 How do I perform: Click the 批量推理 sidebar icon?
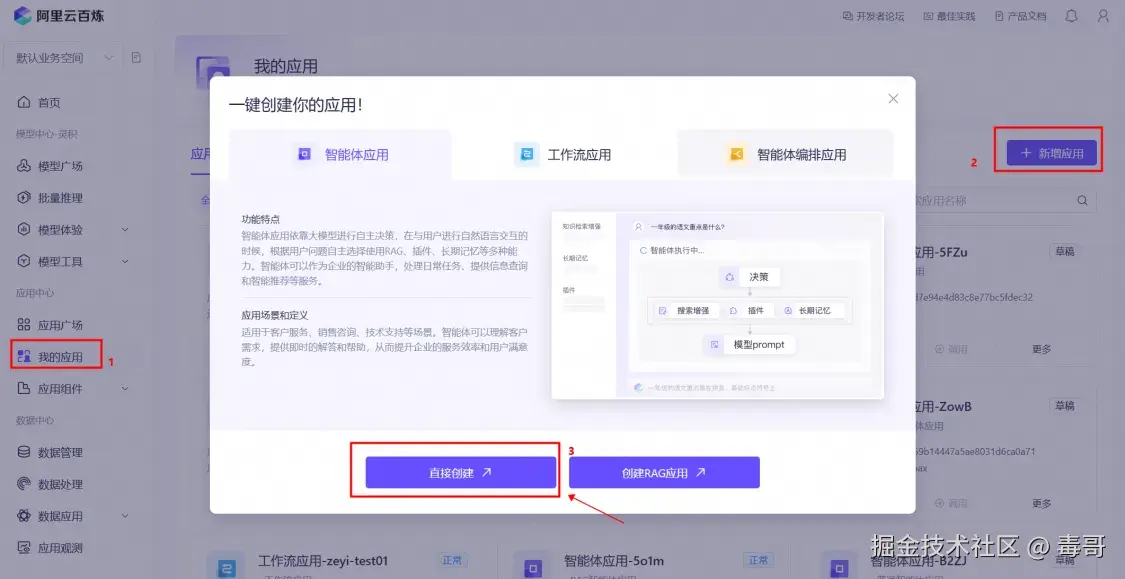click(24, 197)
